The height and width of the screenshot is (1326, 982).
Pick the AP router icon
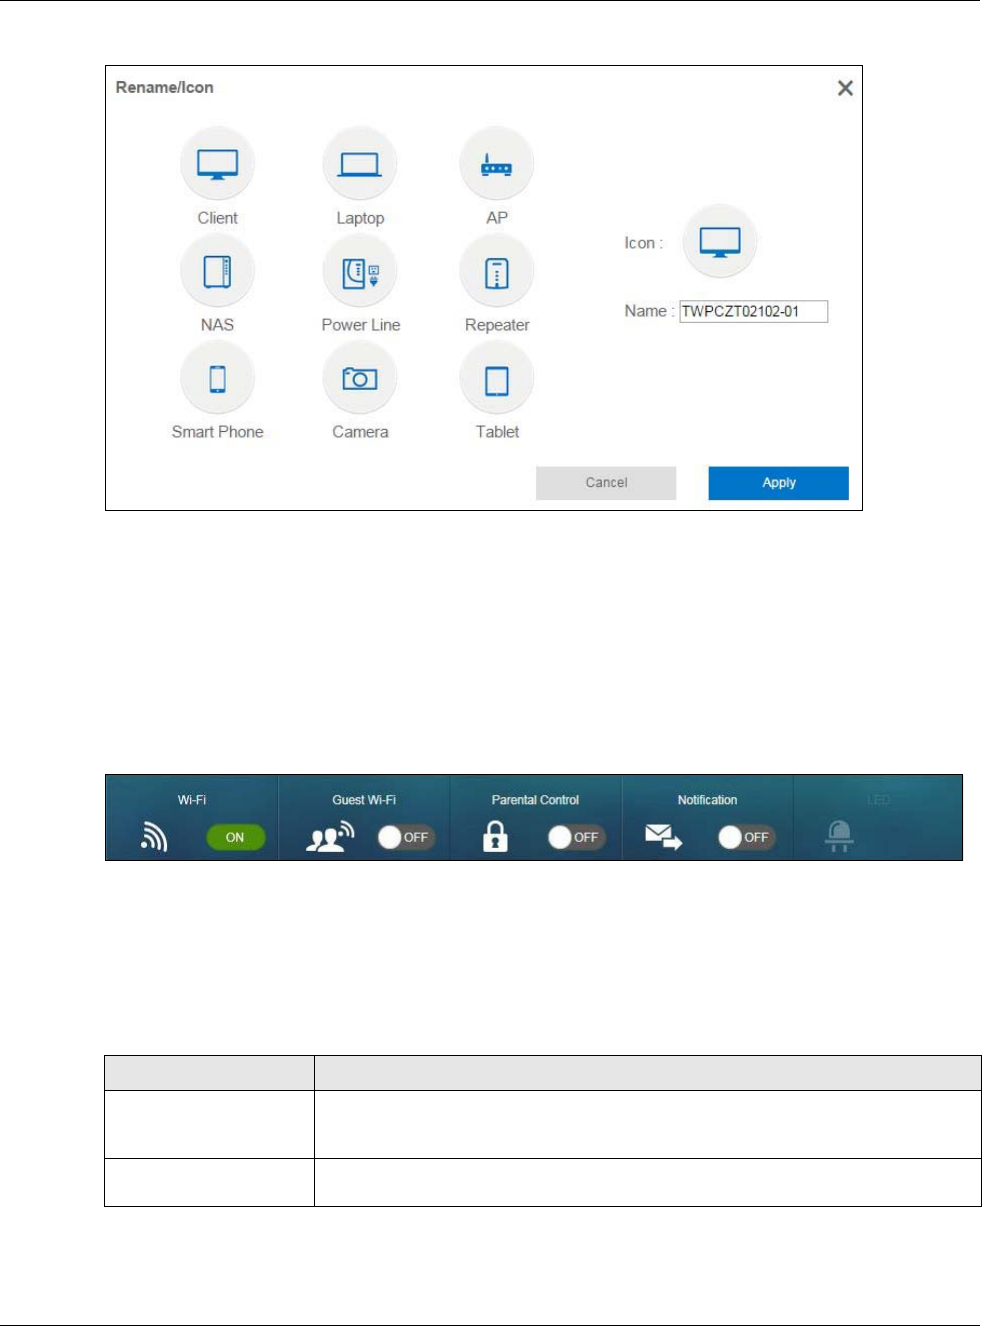[497, 164]
